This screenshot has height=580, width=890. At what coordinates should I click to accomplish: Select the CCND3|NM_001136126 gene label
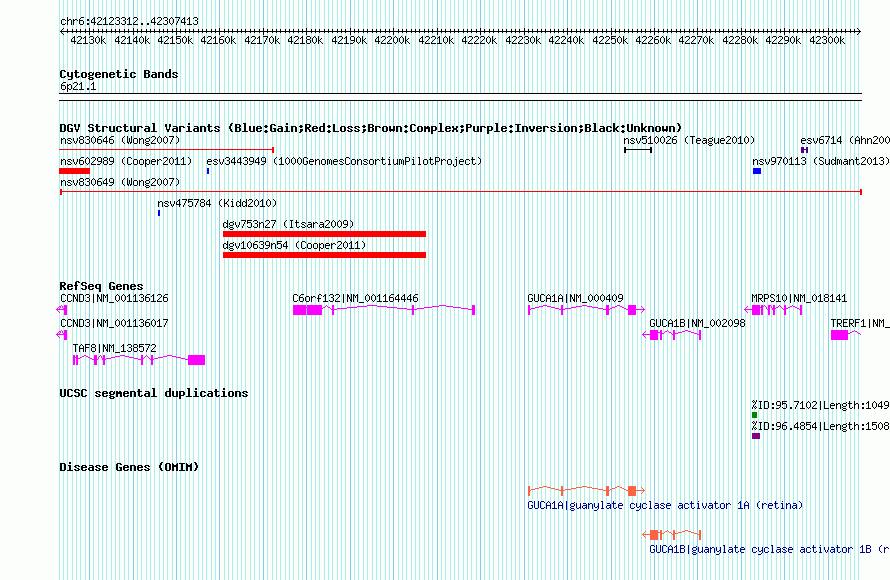114,298
